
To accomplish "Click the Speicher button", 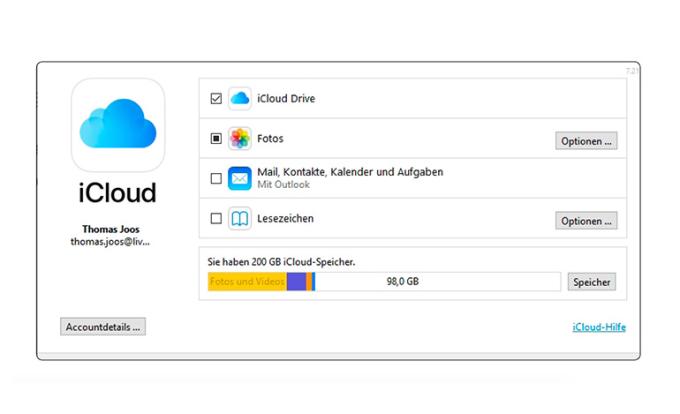I will 592,282.
